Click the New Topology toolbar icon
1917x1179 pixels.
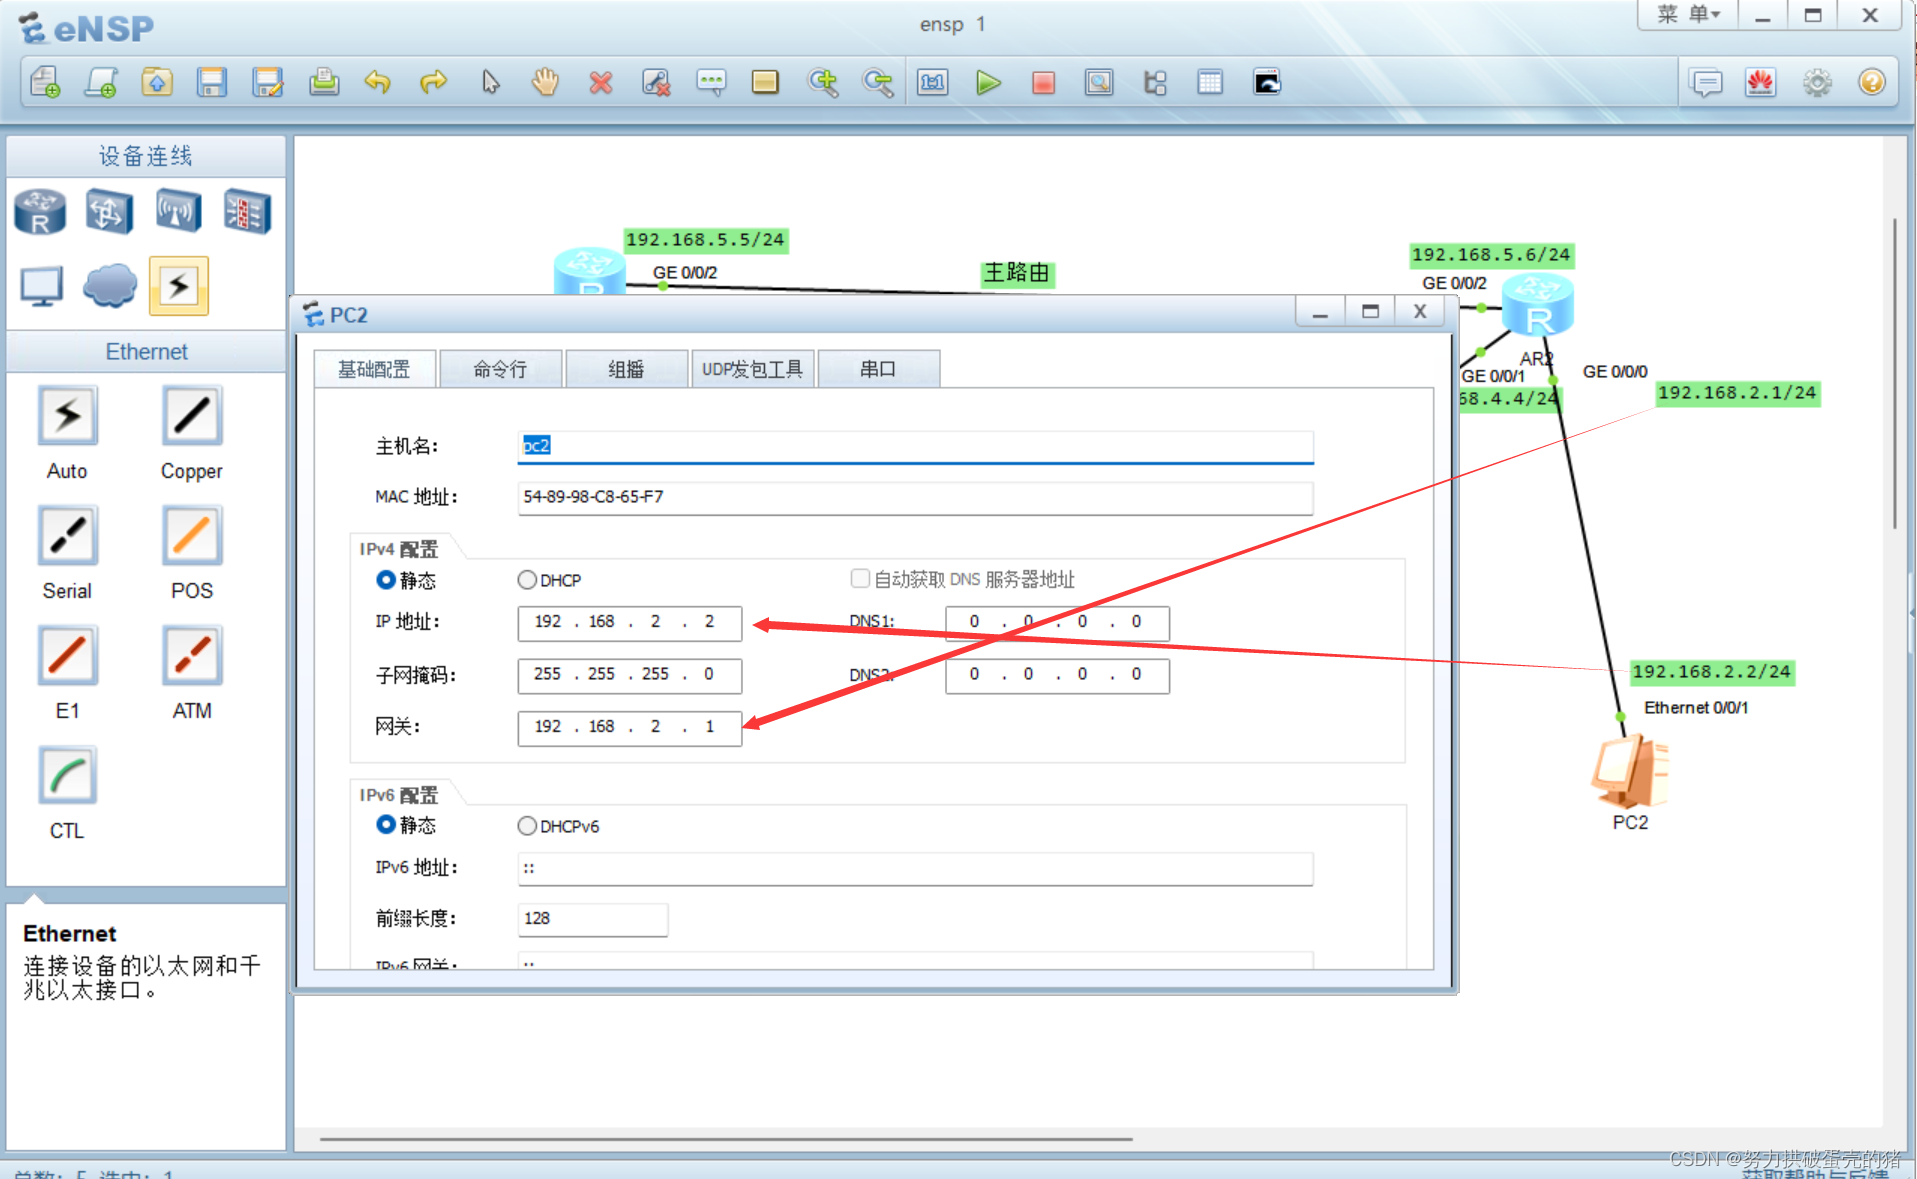pyautogui.click(x=45, y=82)
